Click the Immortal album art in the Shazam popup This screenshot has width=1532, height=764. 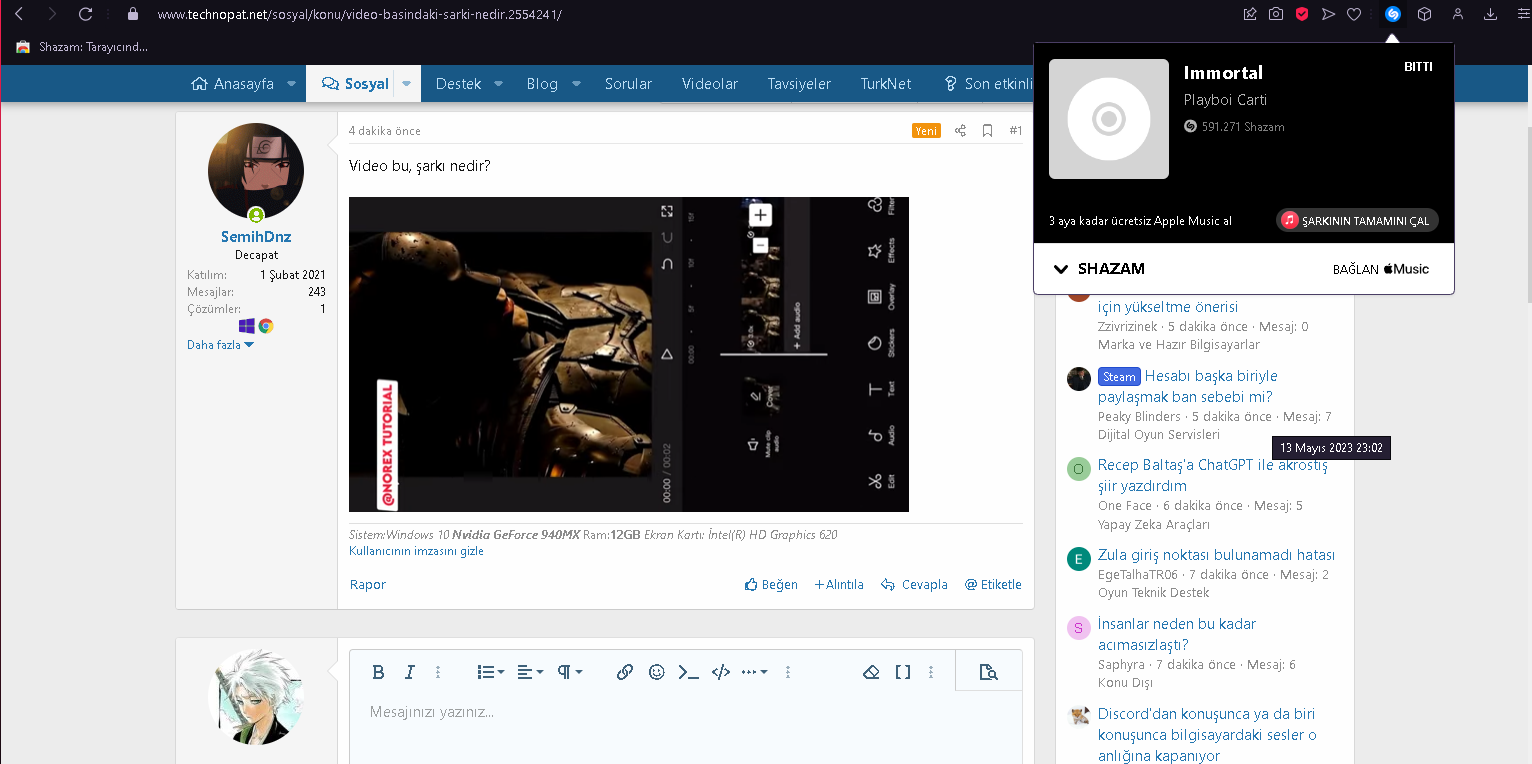click(1109, 119)
